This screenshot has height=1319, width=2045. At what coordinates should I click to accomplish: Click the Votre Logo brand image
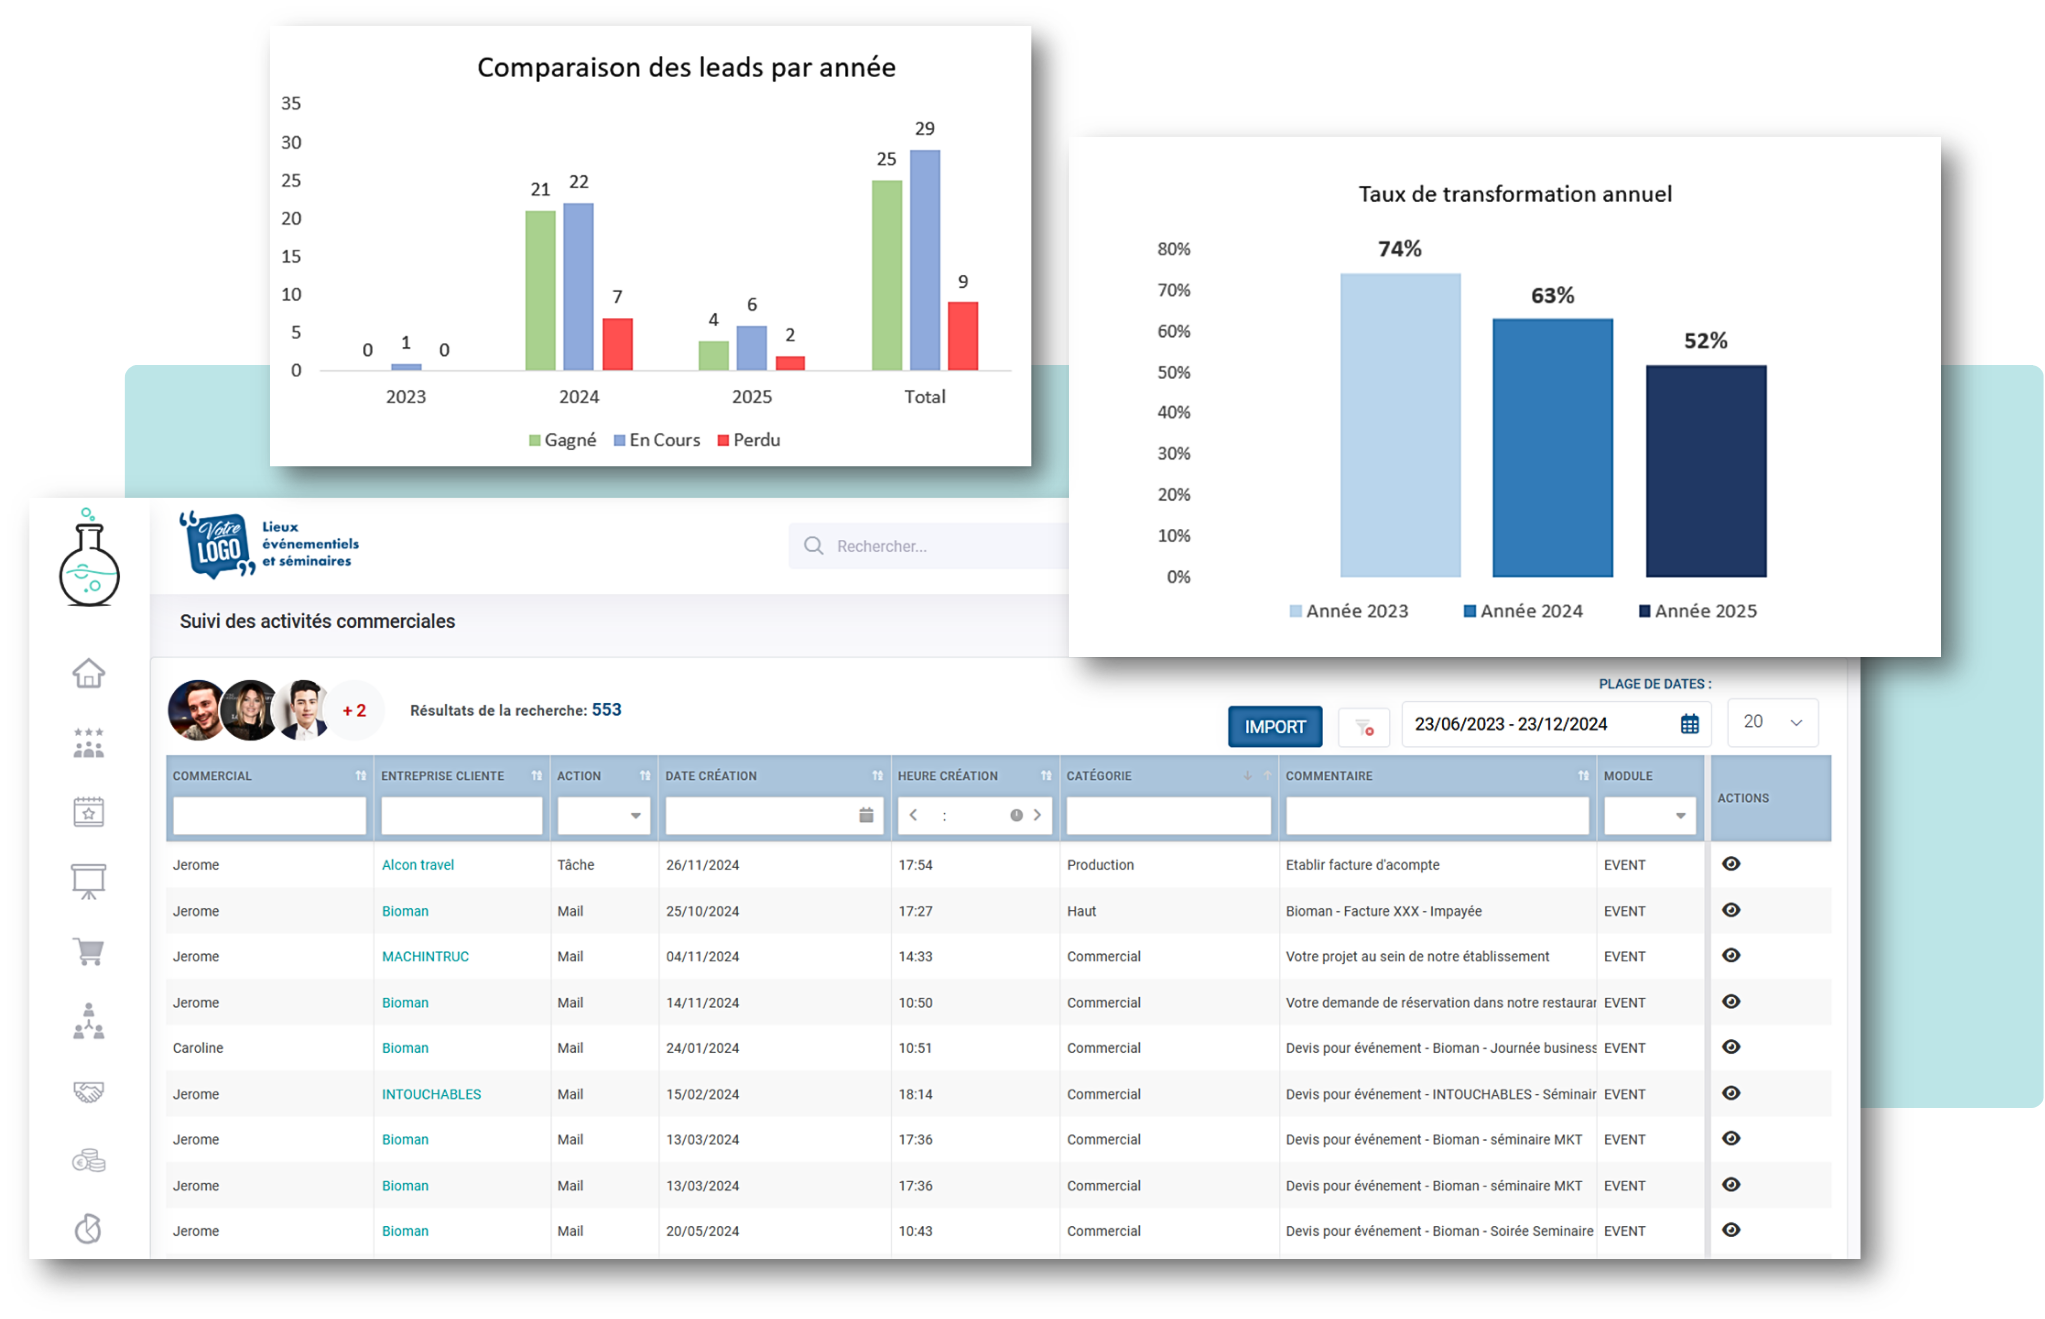click(268, 544)
